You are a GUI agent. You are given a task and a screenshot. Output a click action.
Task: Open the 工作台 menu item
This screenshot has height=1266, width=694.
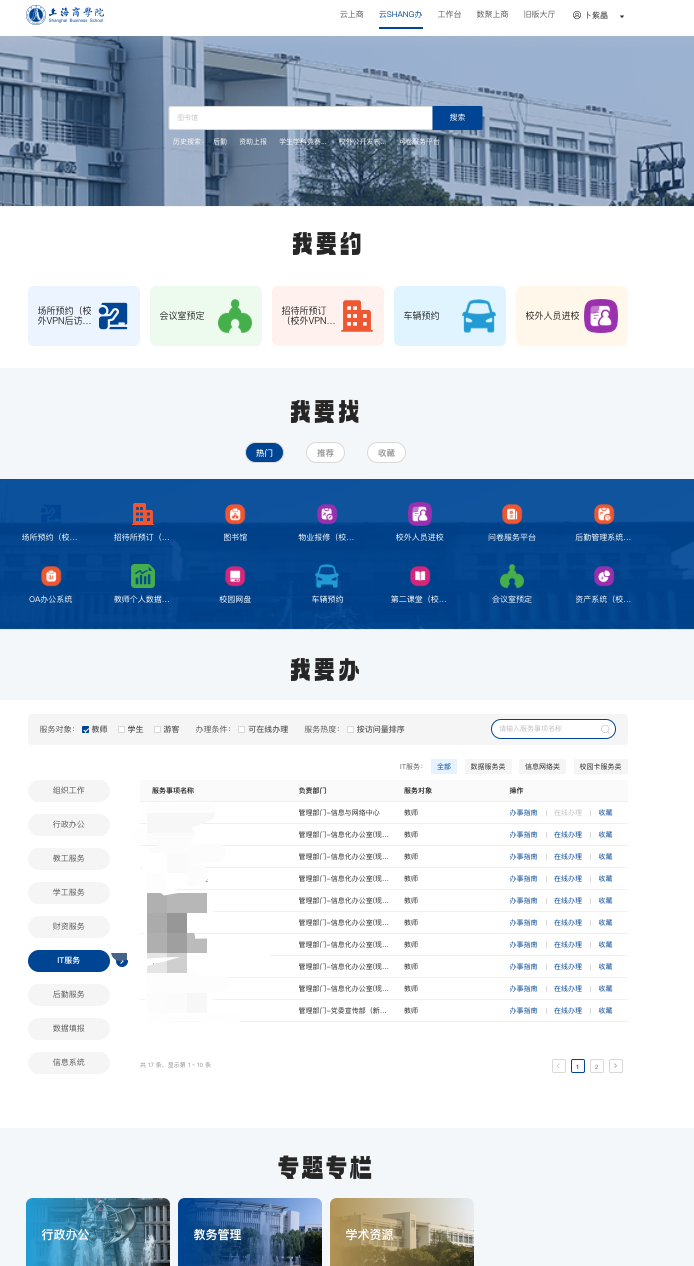click(449, 15)
